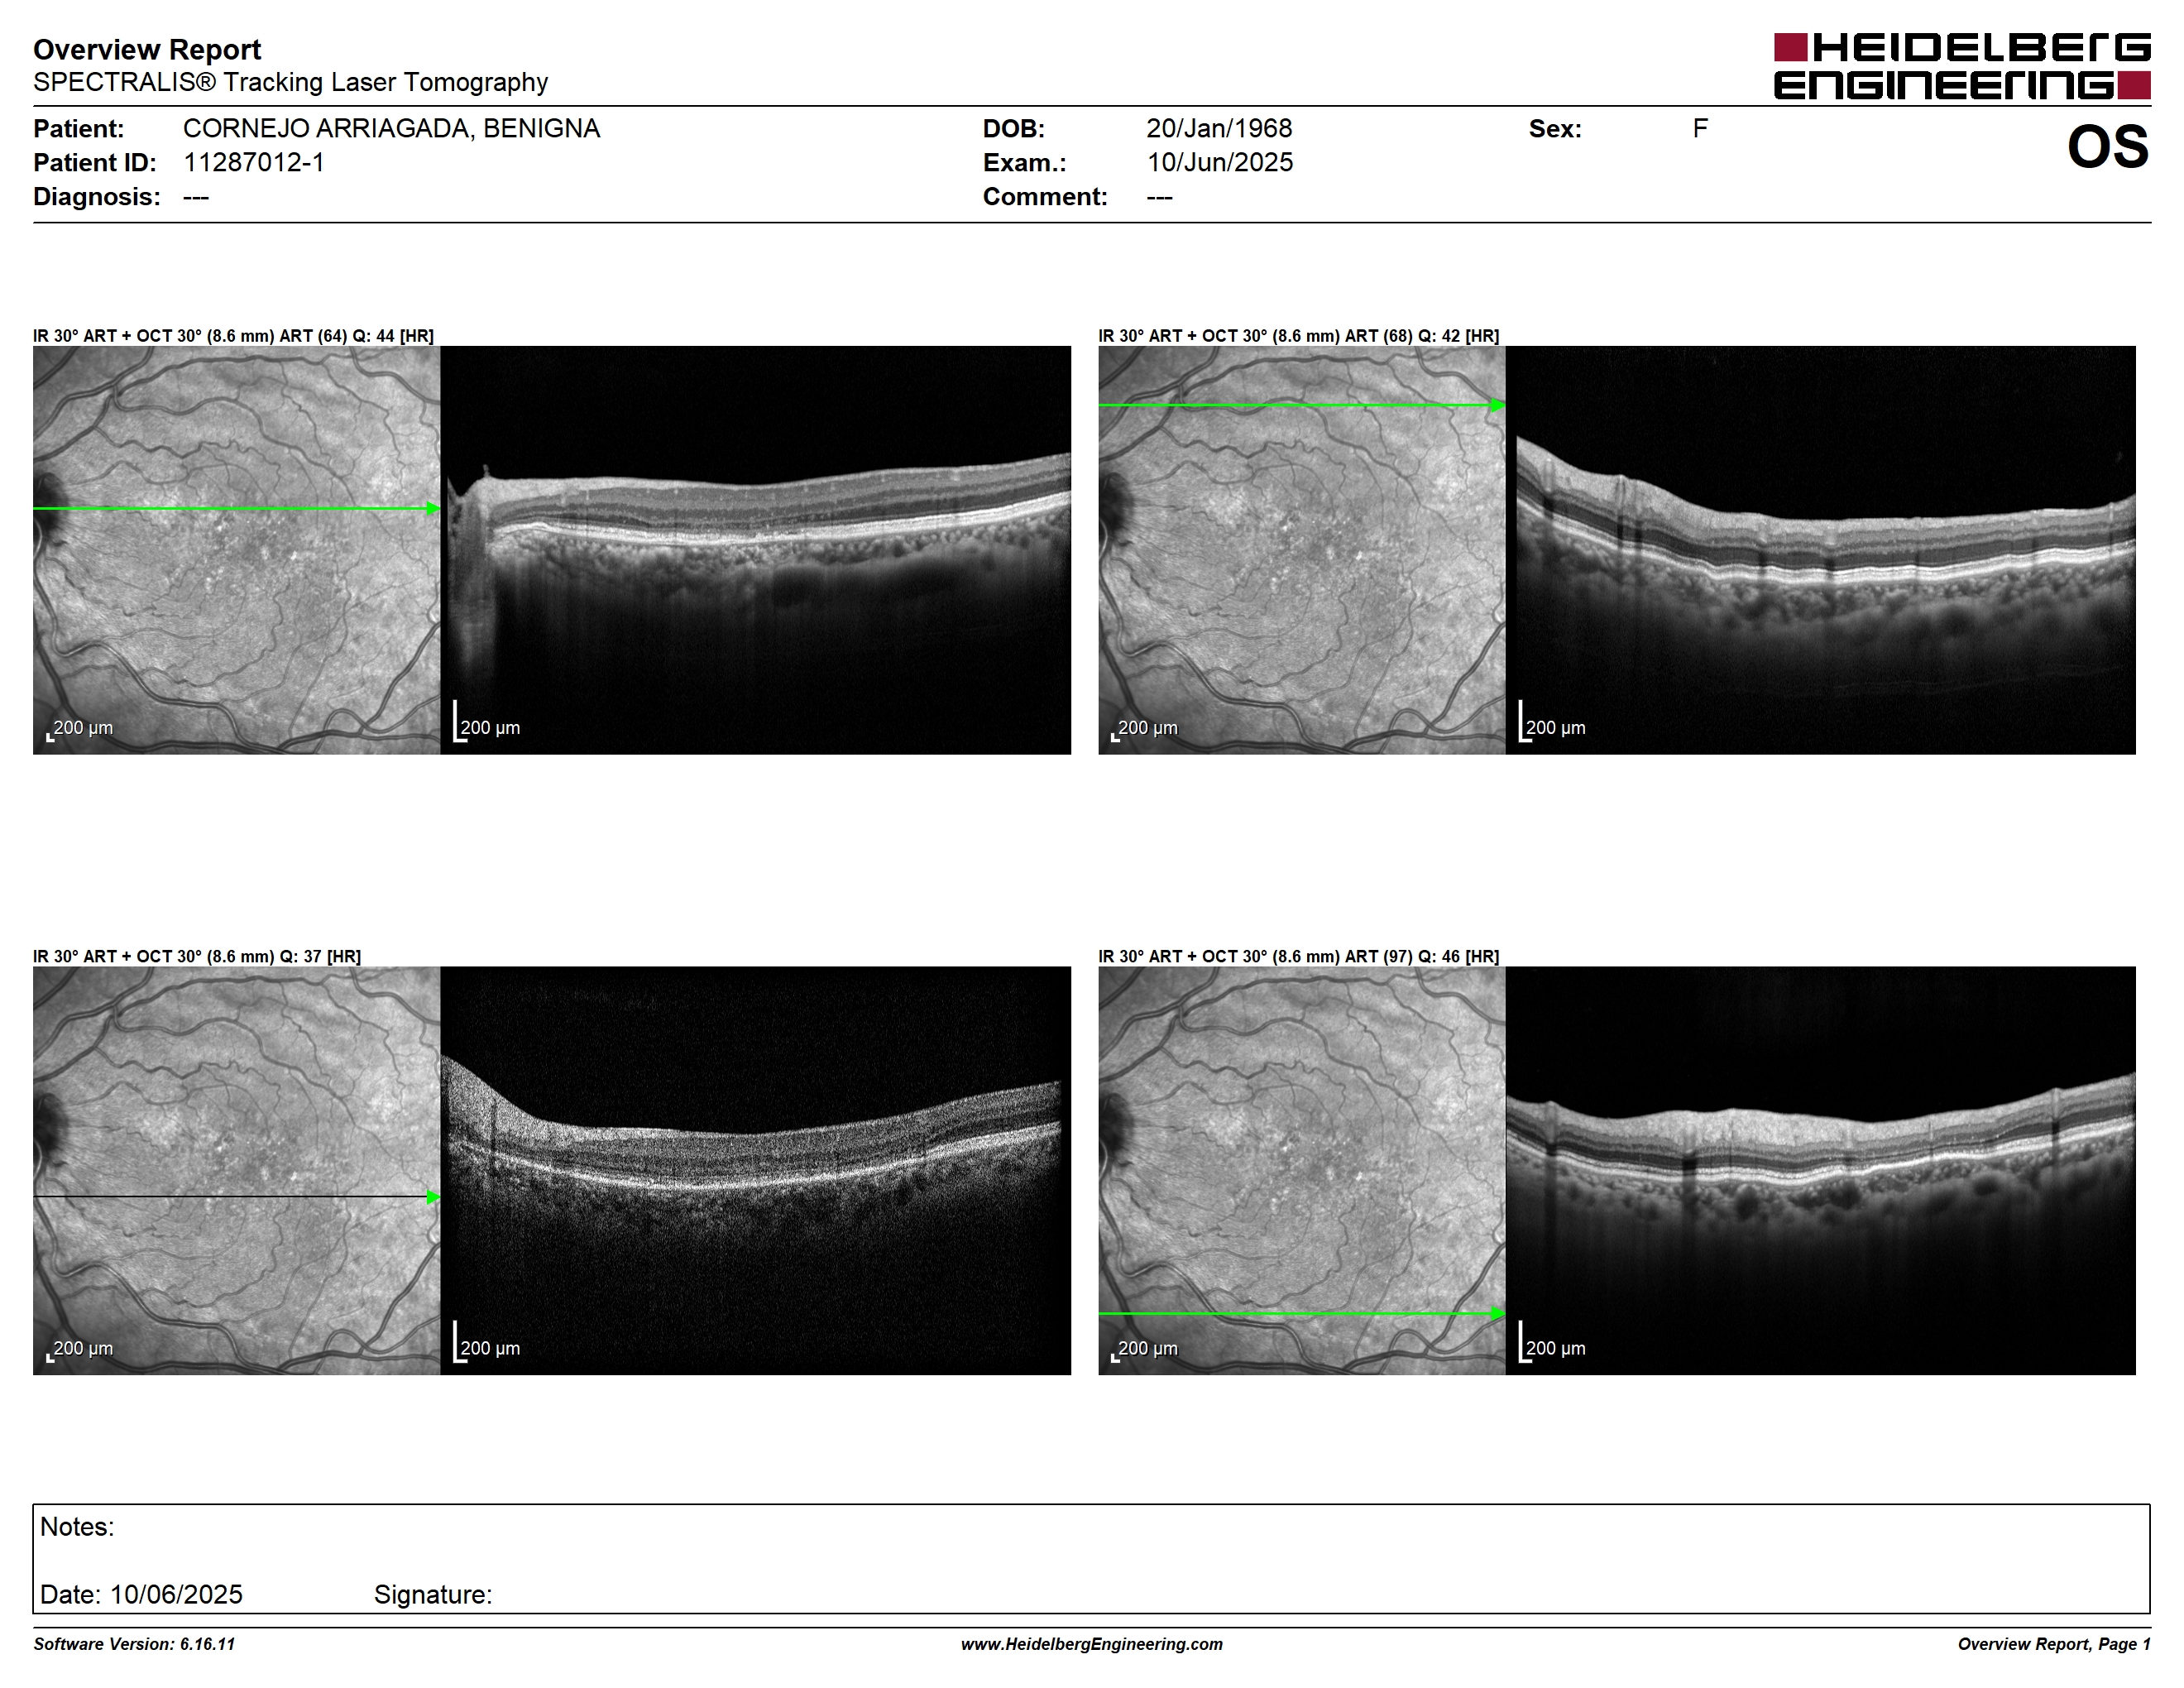Click the scan caption with Q: 42

coord(1299,336)
